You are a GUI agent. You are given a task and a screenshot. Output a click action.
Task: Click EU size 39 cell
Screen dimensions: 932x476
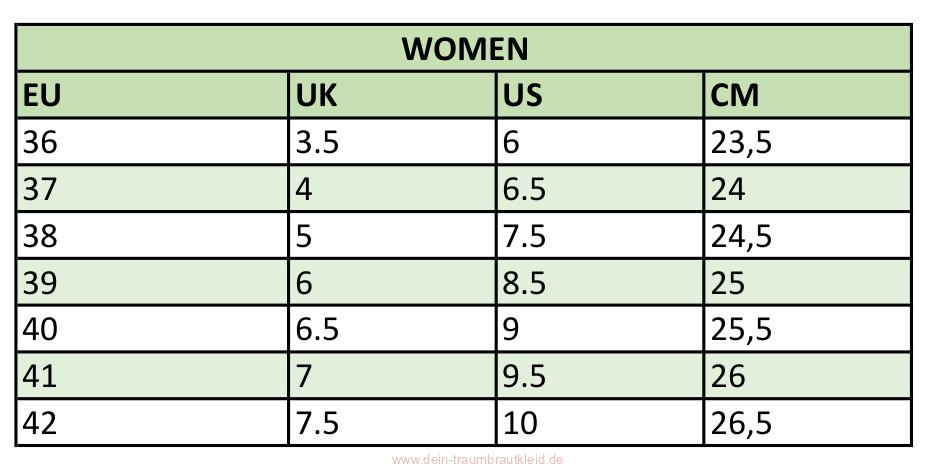153,282
